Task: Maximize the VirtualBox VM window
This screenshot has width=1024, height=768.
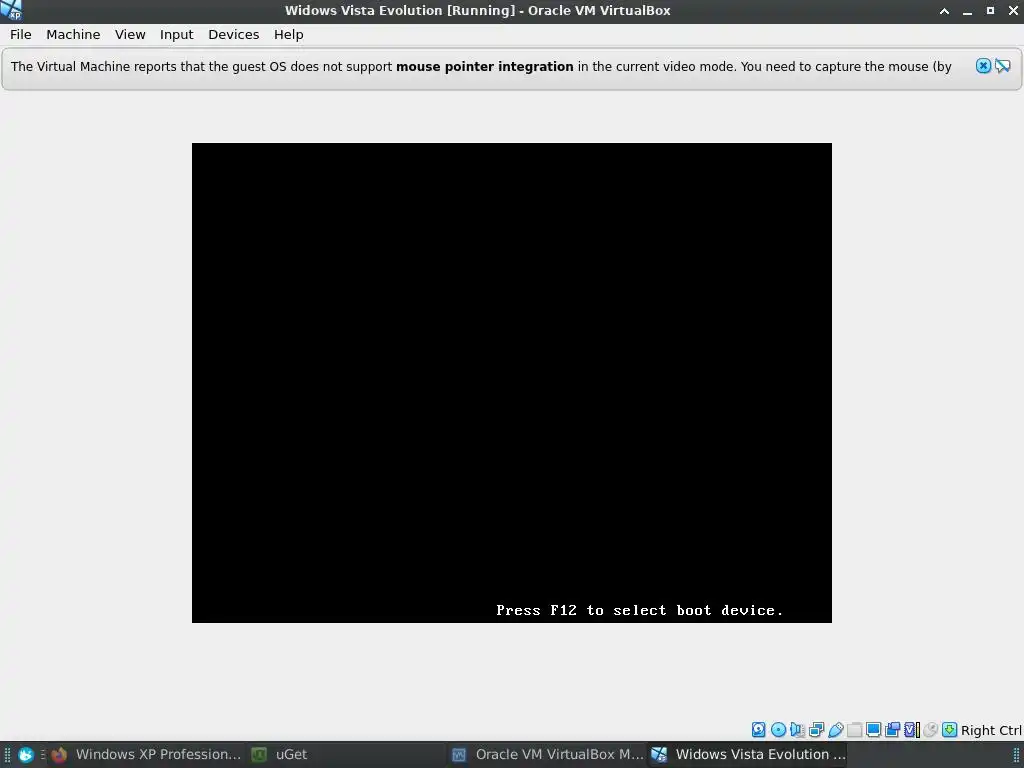Action: point(990,10)
